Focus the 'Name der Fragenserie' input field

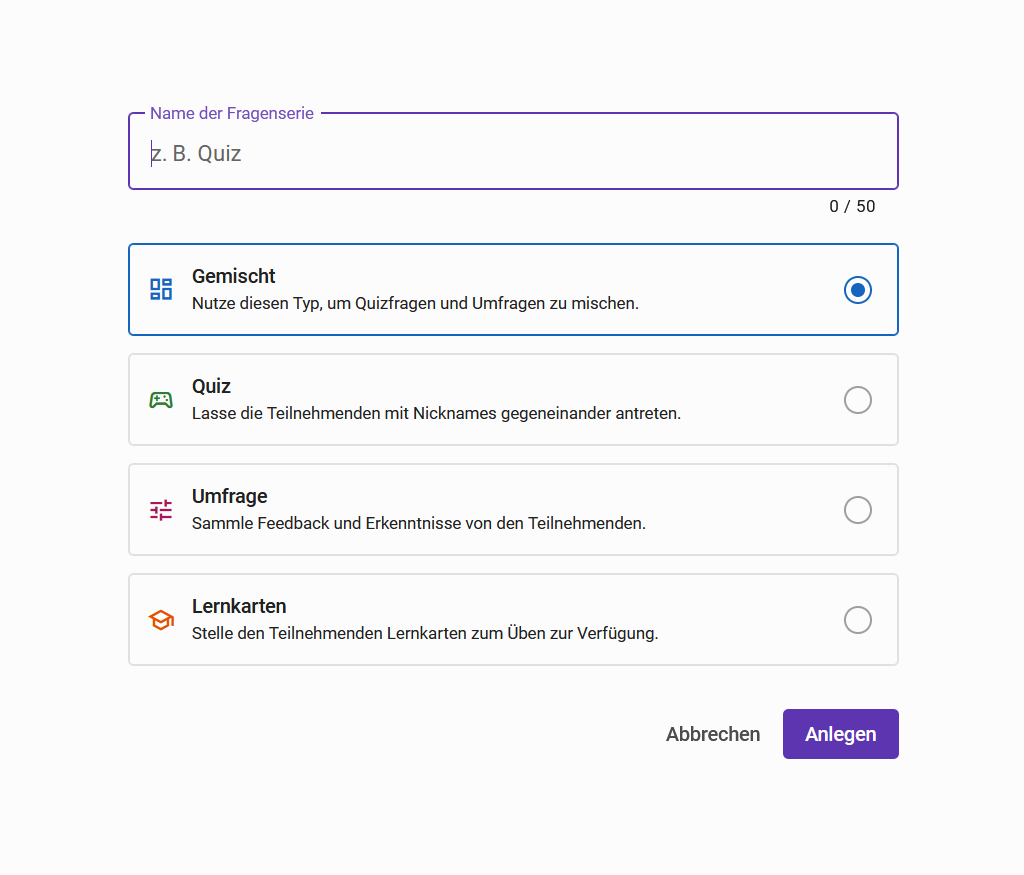pyautogui.click(x=513, y=153)
